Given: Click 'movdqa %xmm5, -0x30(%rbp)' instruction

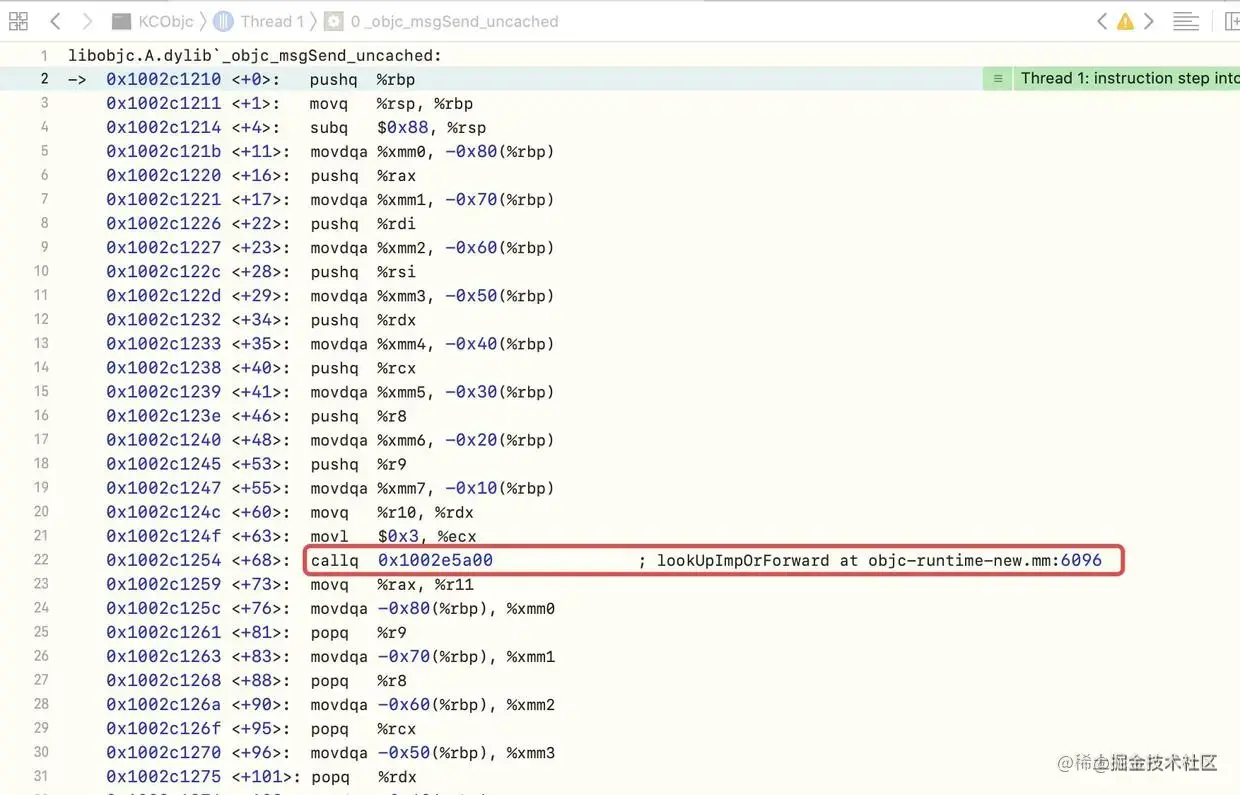Looking at the screenshot, I should click(432, 391).
